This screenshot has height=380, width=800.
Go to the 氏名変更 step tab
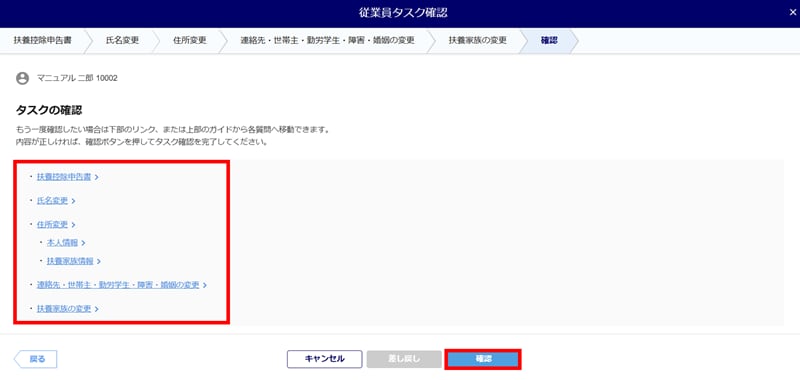click(x=122, y=41)
